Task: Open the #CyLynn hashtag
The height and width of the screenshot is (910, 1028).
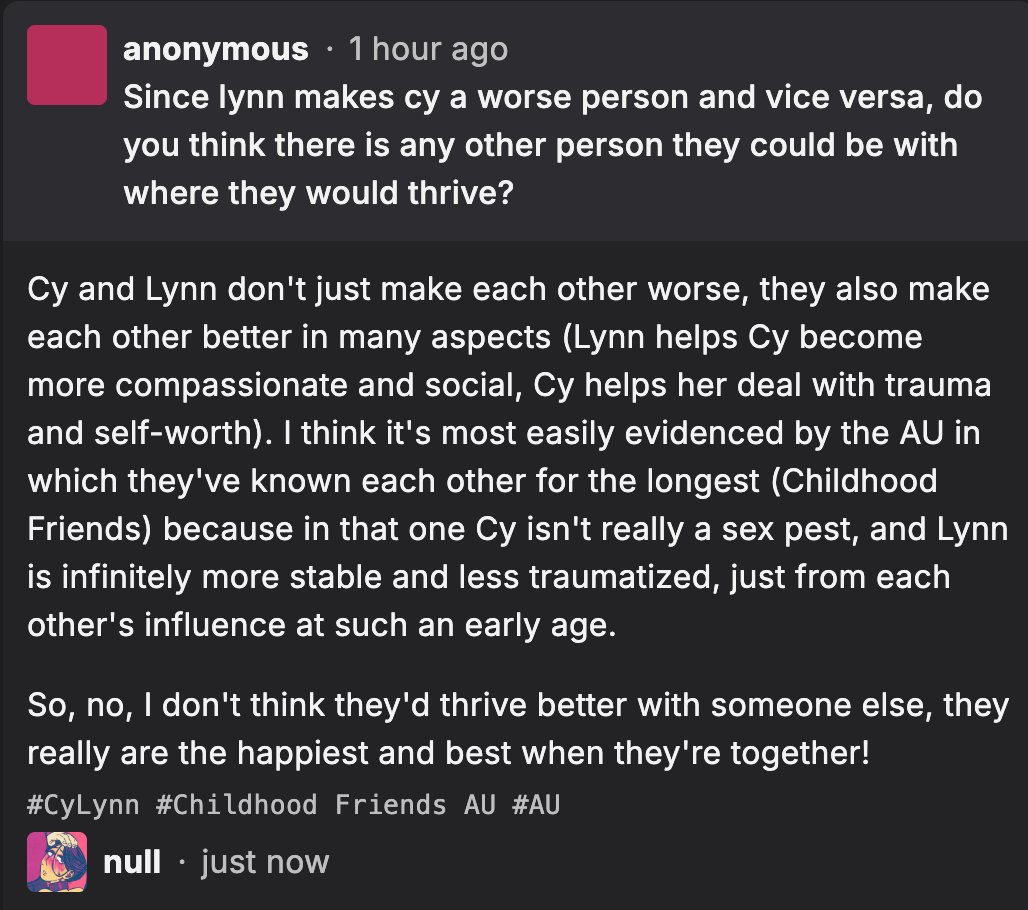Action: (x=83, y=804)
